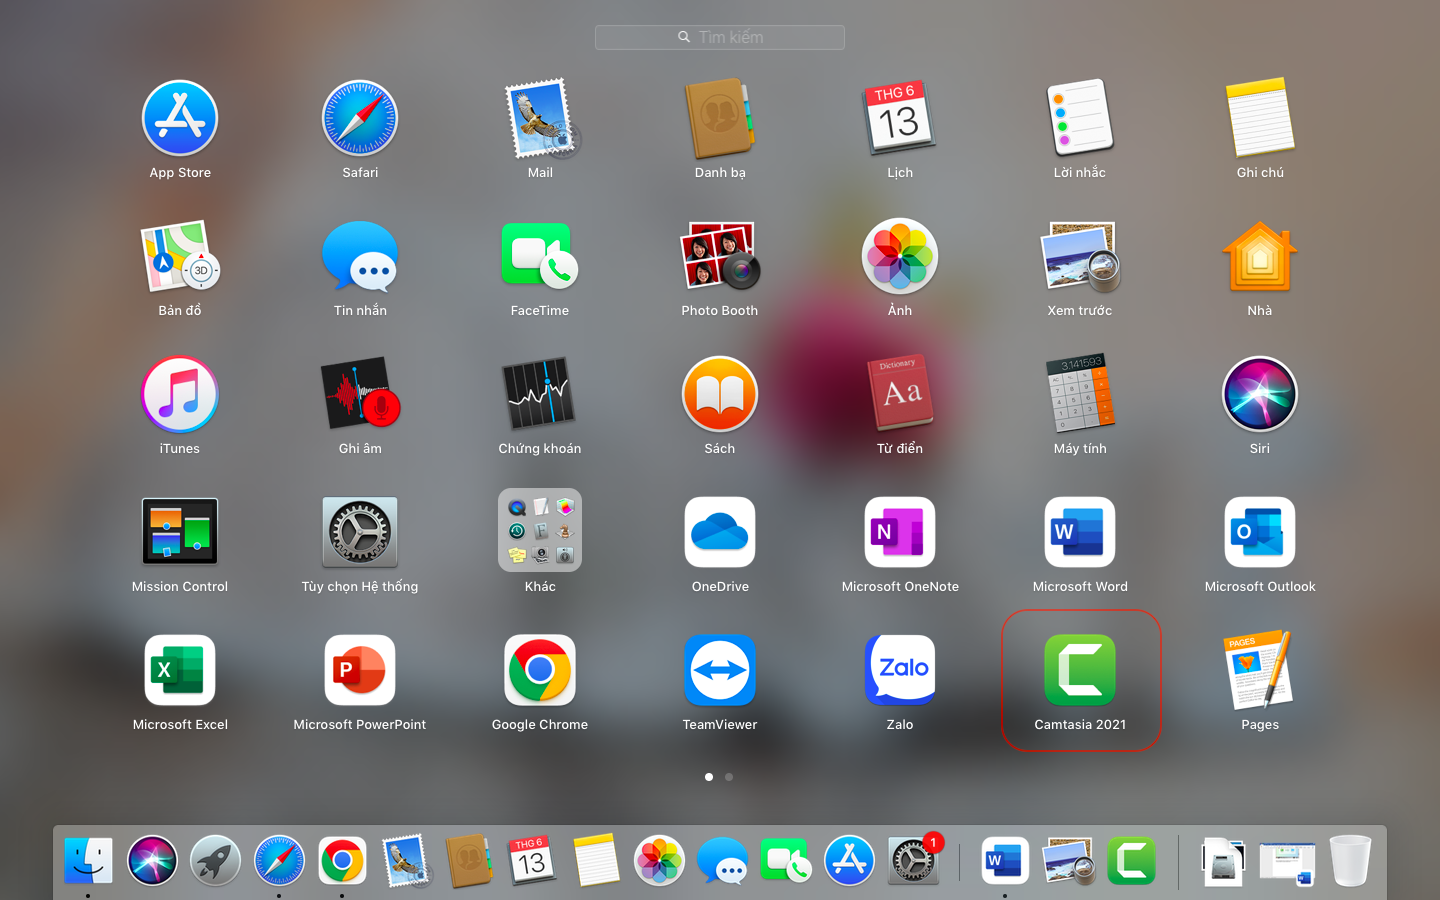Activate Siri from the Dock

tap(152, 861)
